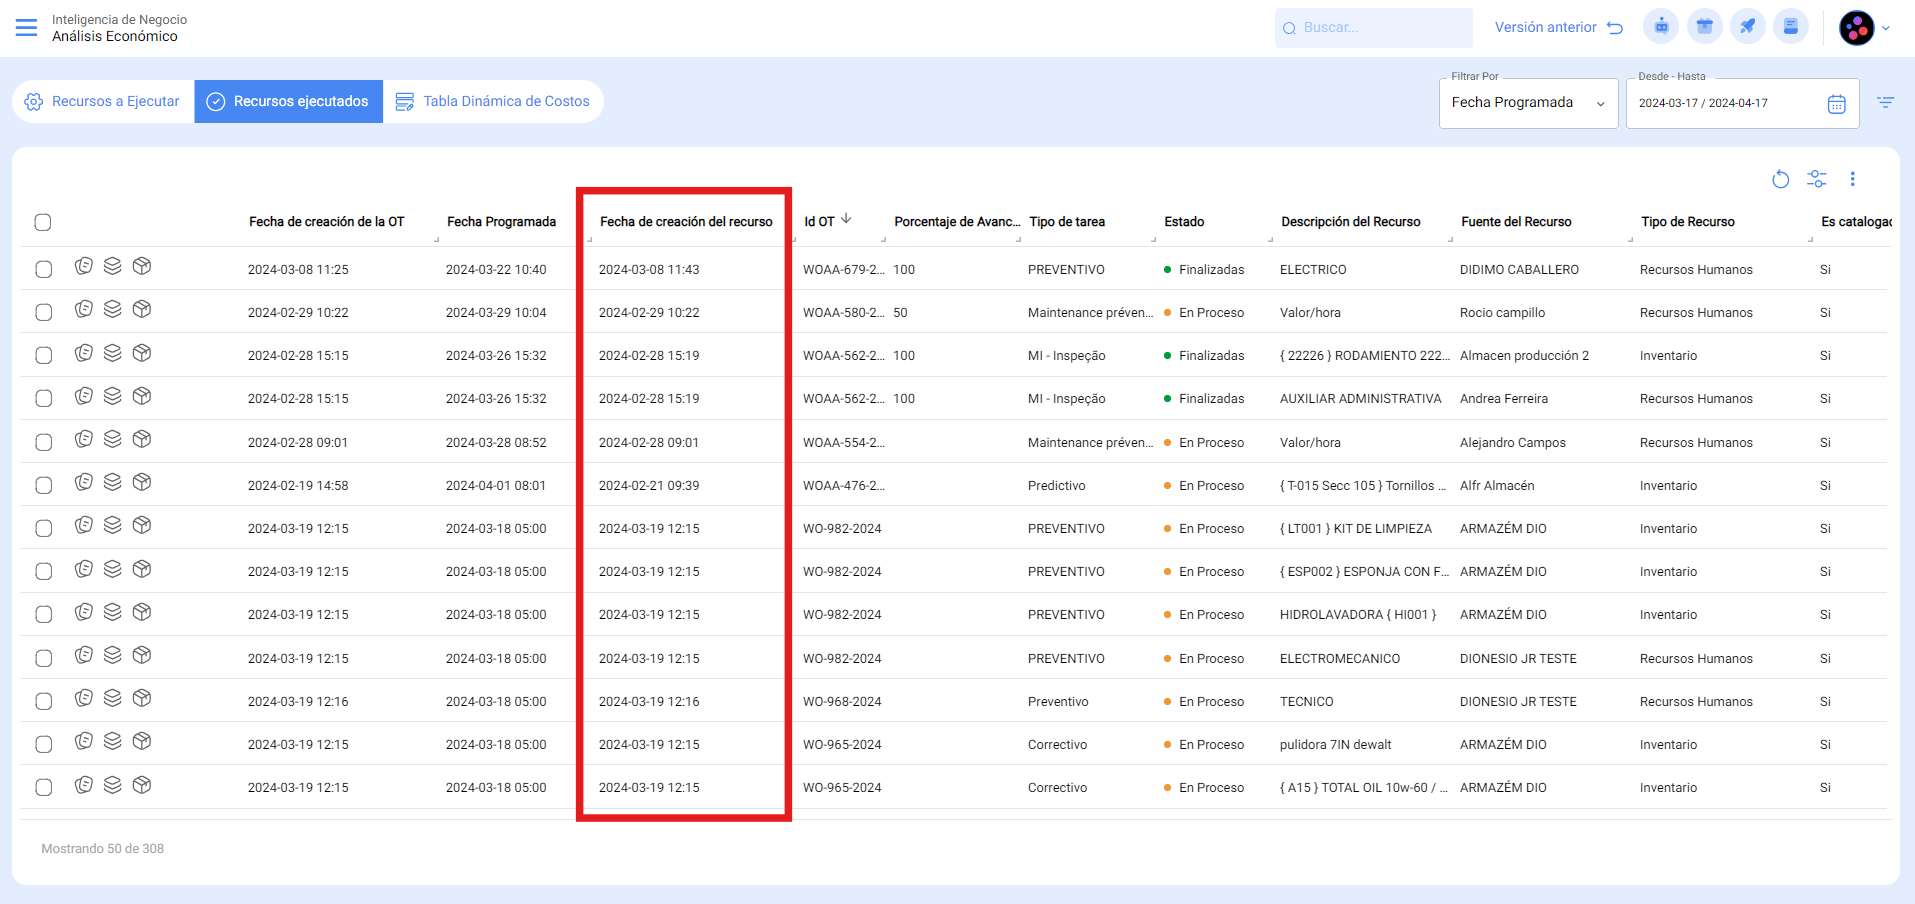Screen dimensions: 1915x904
Task: Open the hamburger navigation menu
Action: pos(27,28)
